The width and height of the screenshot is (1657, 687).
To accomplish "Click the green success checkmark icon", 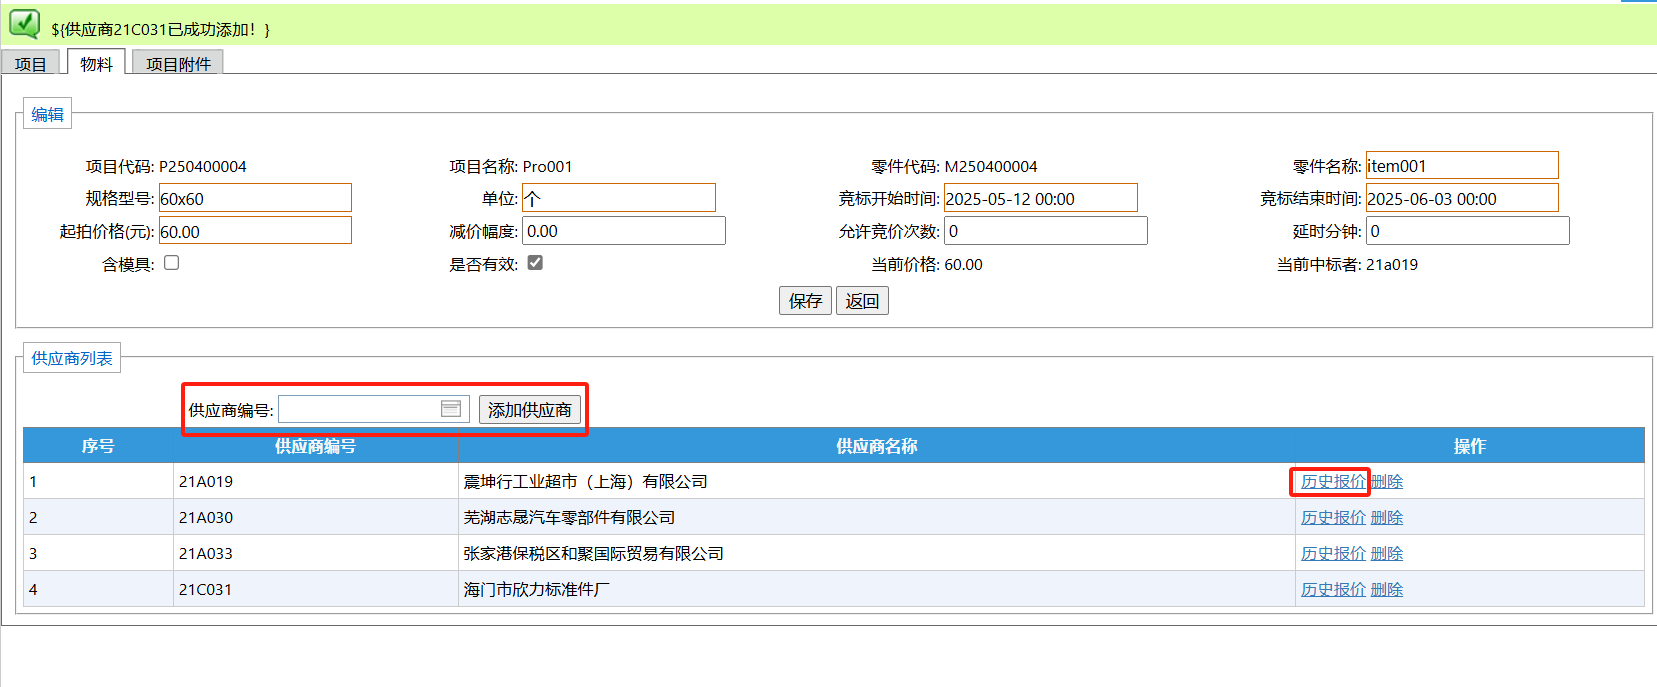I will 24,24.
